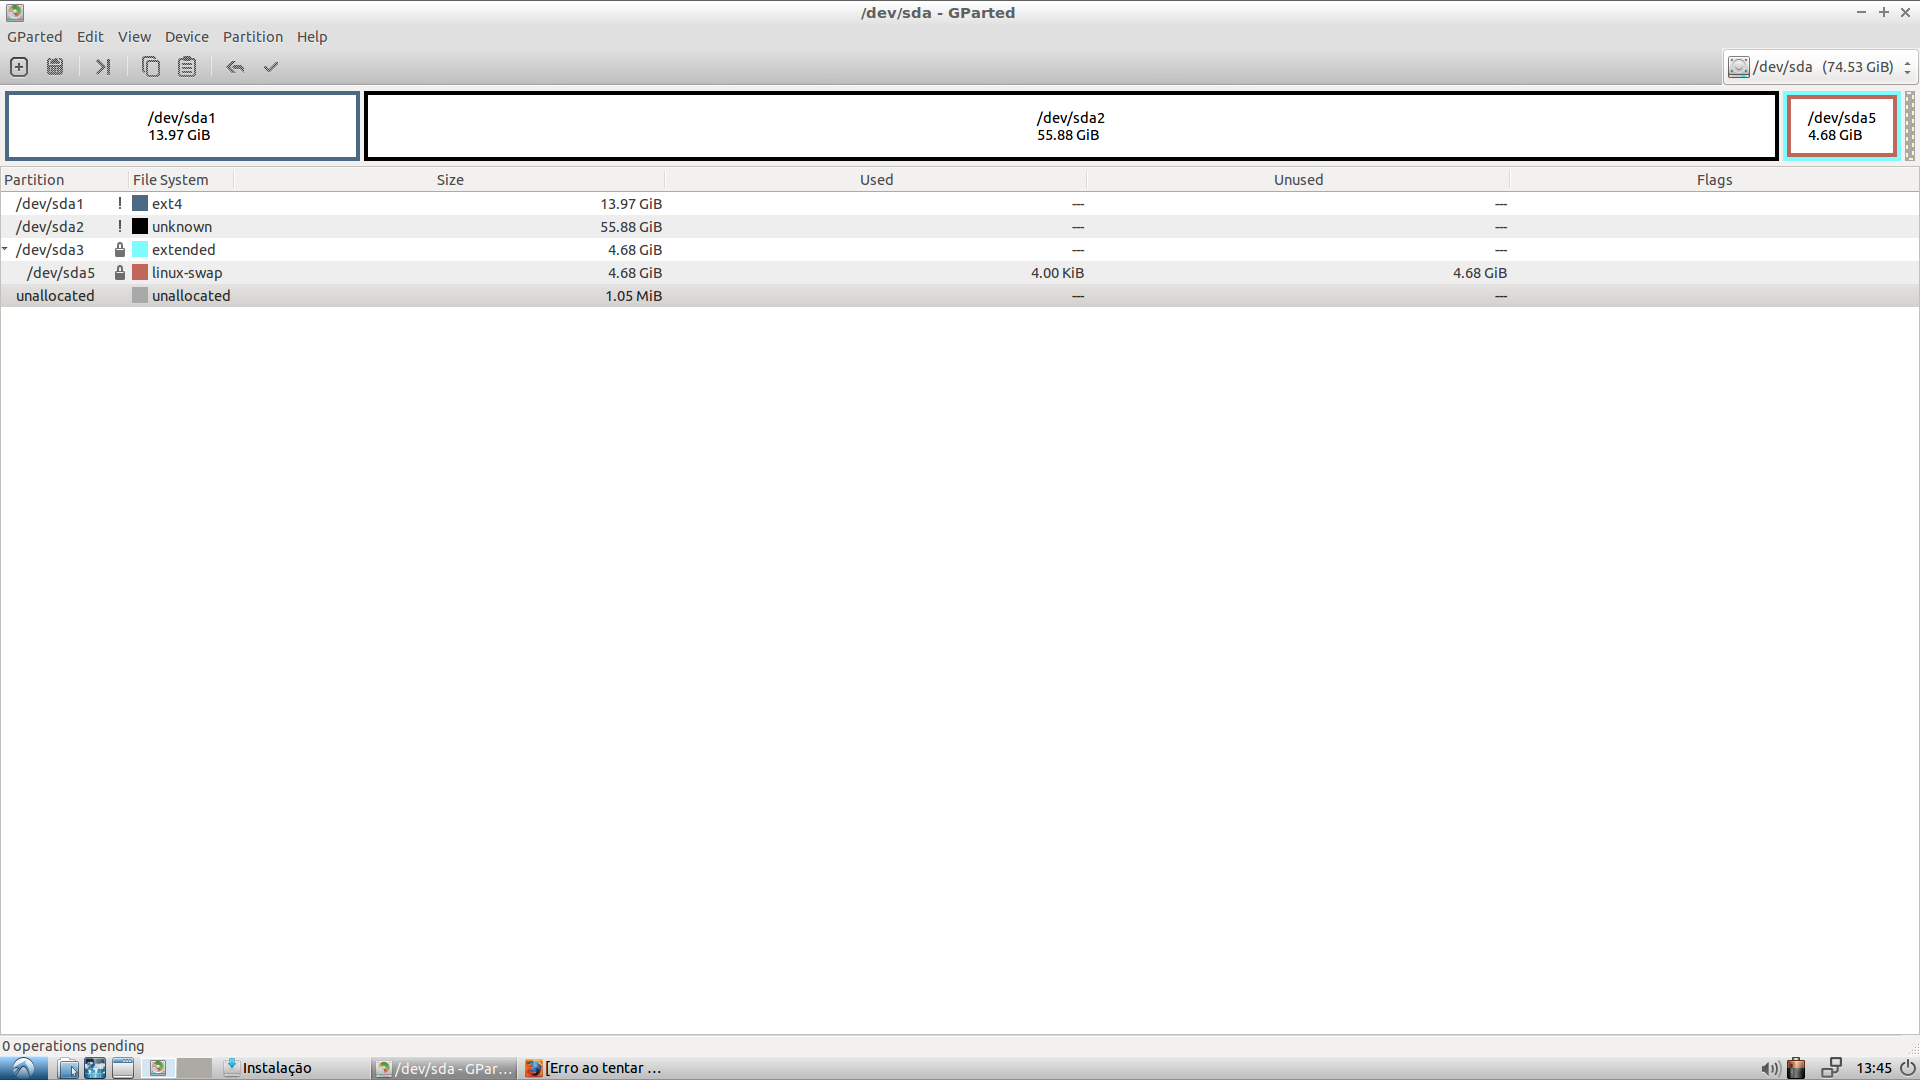Open the View menu
1920x1080 pixels.
pyautogui.click(x=134, y=37)
